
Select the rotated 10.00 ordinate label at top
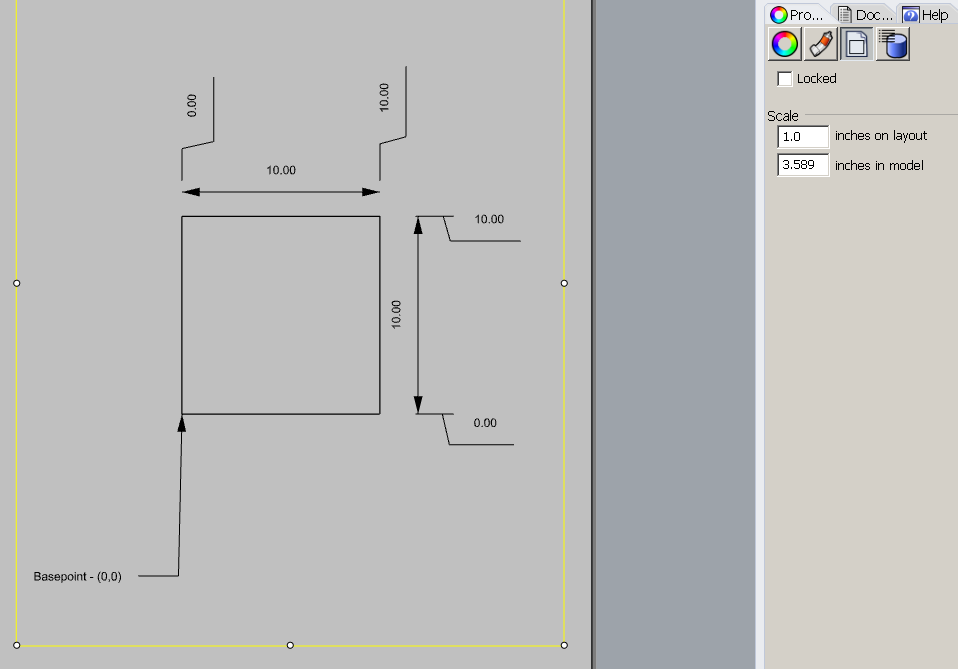[x=384, y=98]
